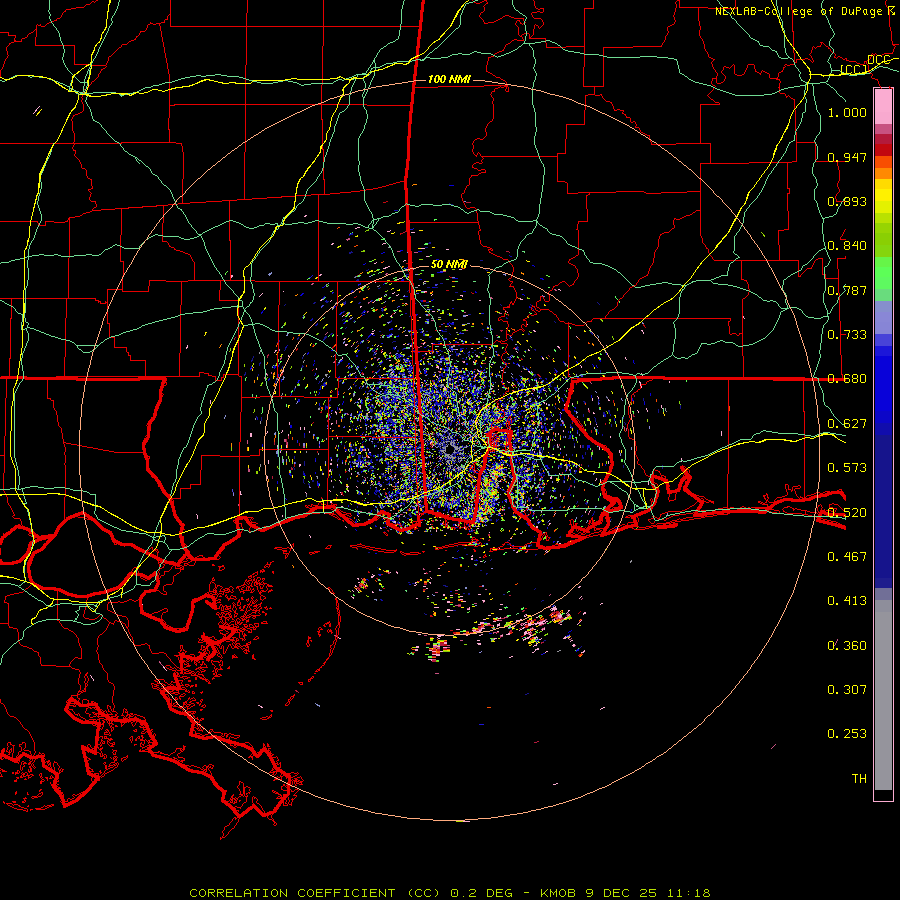Click the "11:18" time stamp

point(689,893)
